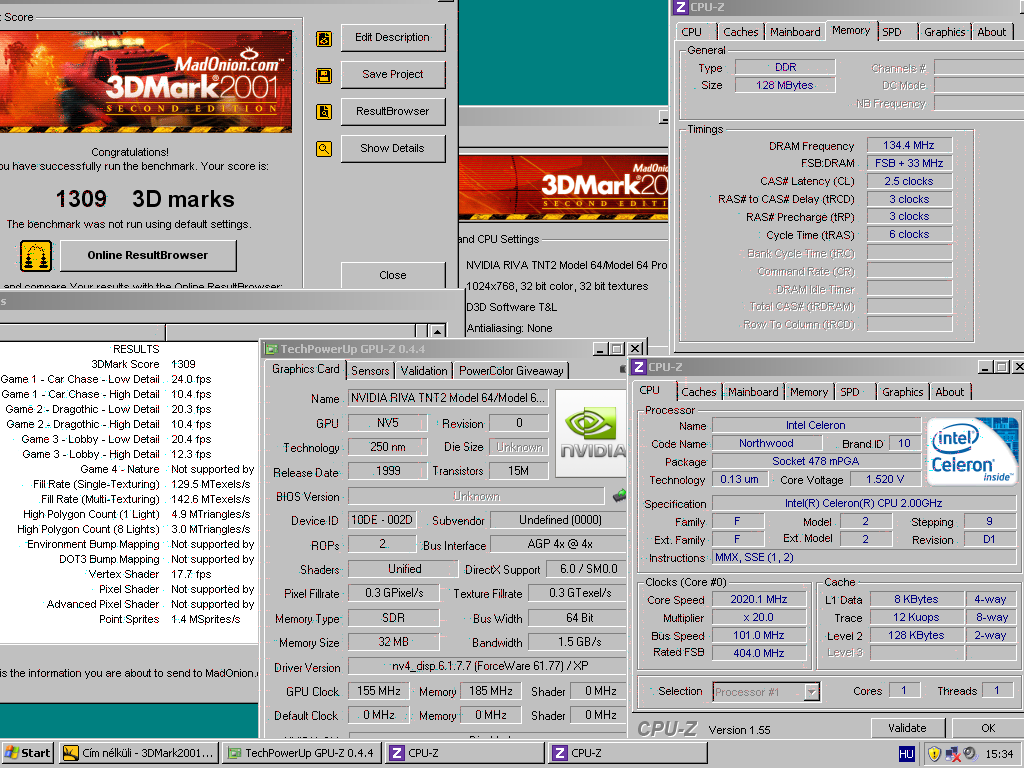
Task: Open Mainboard tab in lower CPU-Z window
Action: click(x=753, y=392)
